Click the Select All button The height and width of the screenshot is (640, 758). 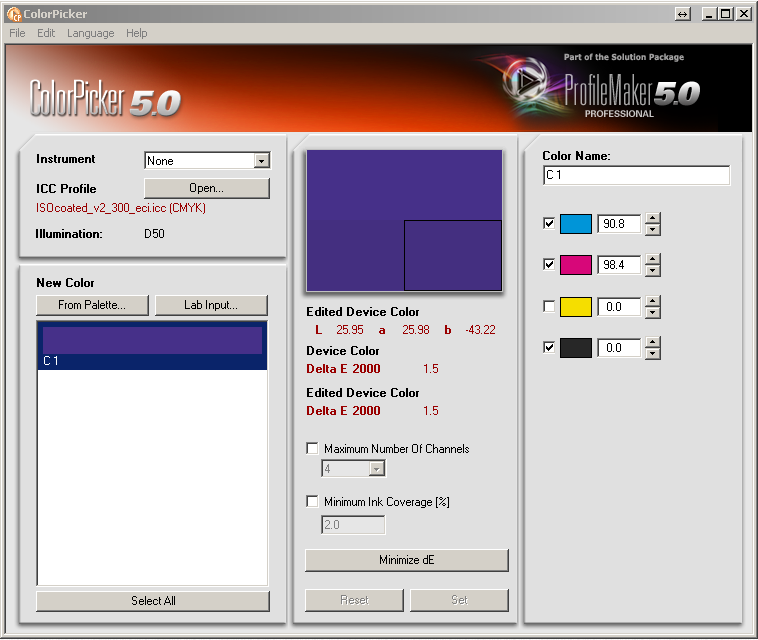pos(153,601)
